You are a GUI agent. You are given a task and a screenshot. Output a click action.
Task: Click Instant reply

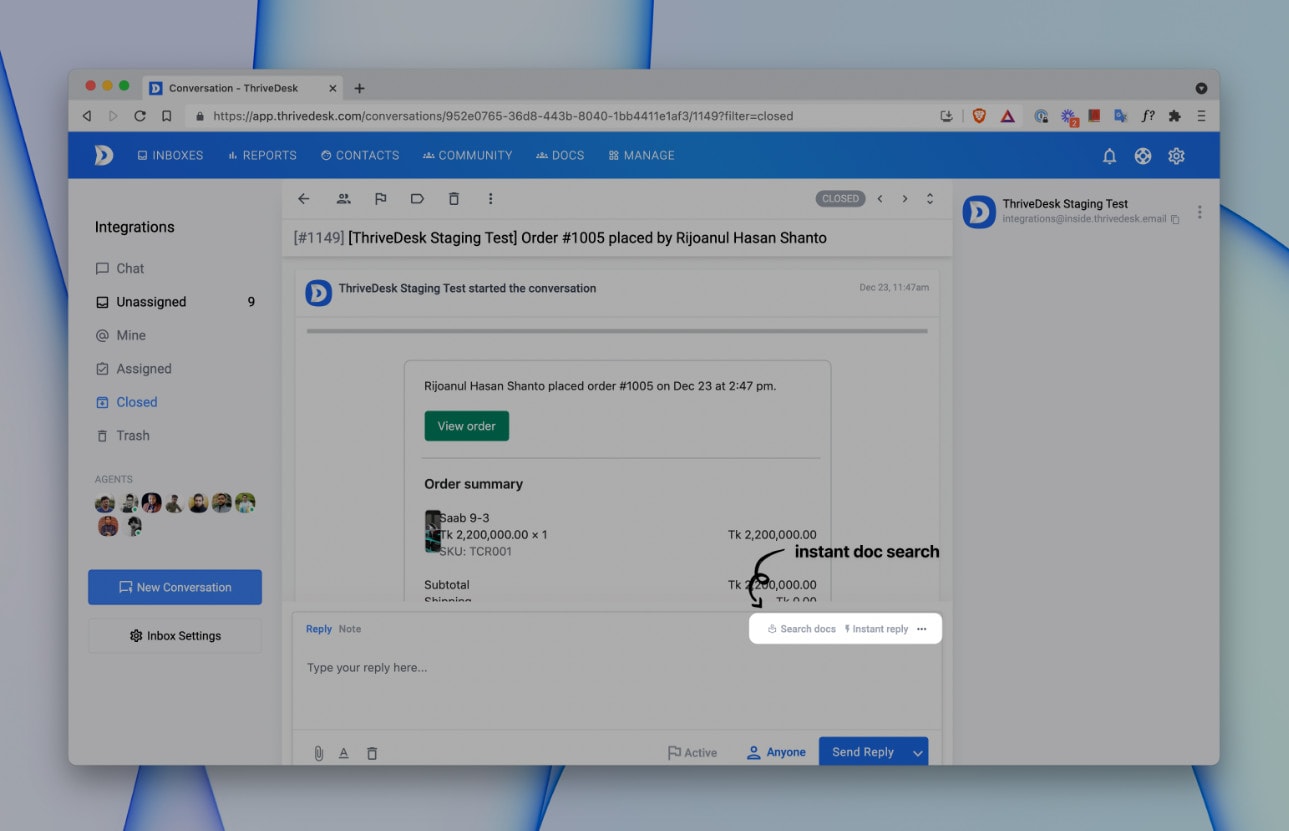point(876,629)
